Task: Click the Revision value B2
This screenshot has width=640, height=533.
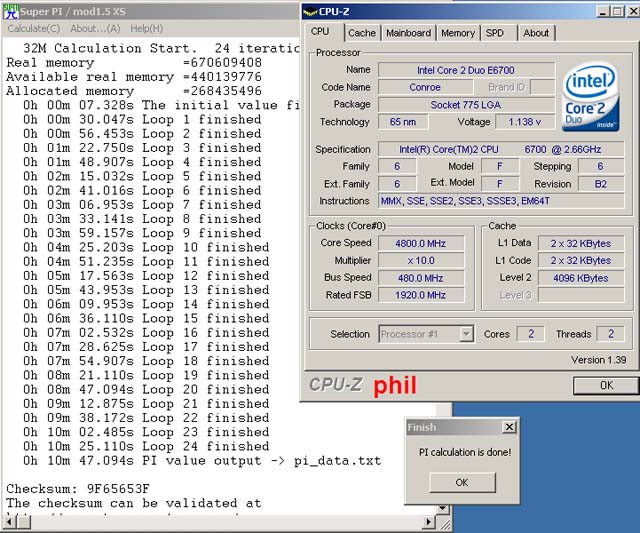Action: coord(601,184)
